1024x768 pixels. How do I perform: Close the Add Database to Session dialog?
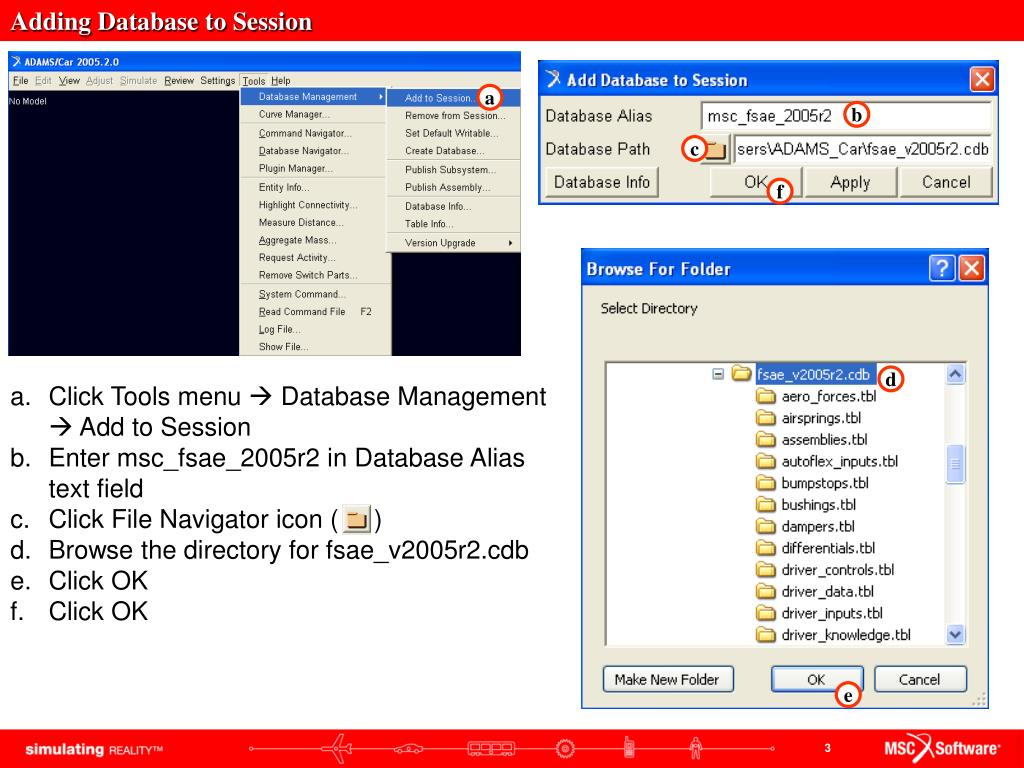(x=982, y=80)
